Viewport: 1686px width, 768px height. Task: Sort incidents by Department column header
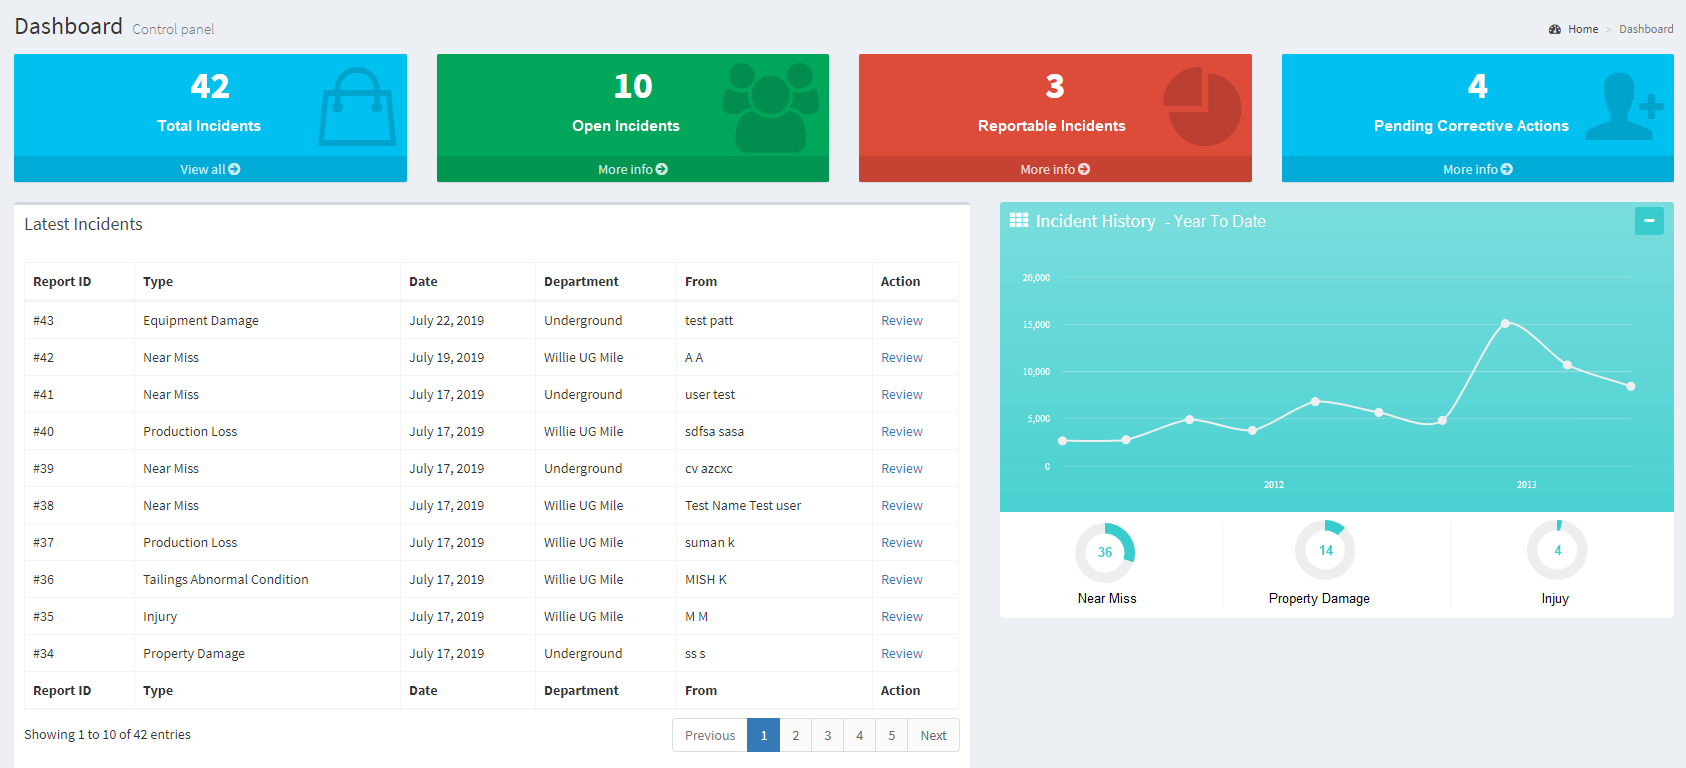pos(581,282)
